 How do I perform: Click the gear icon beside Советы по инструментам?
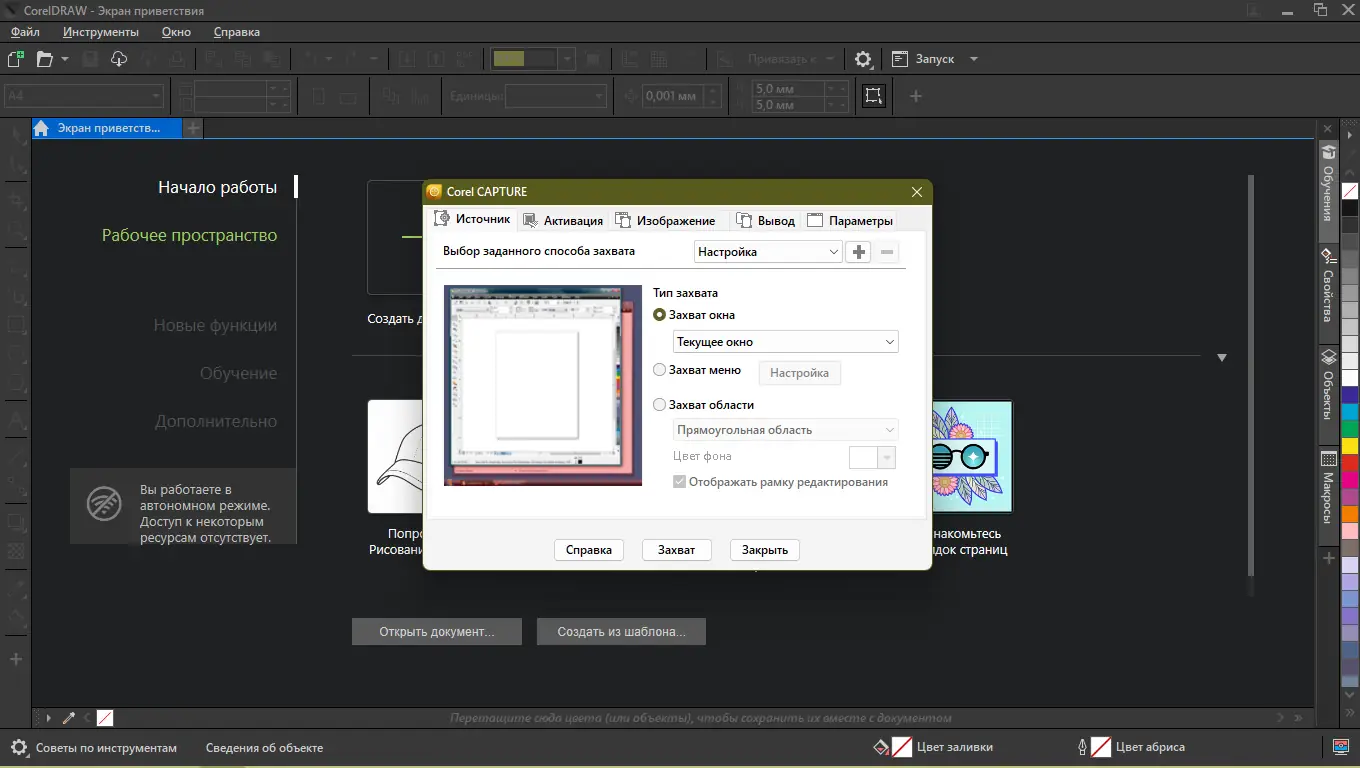tap(19, 747)
